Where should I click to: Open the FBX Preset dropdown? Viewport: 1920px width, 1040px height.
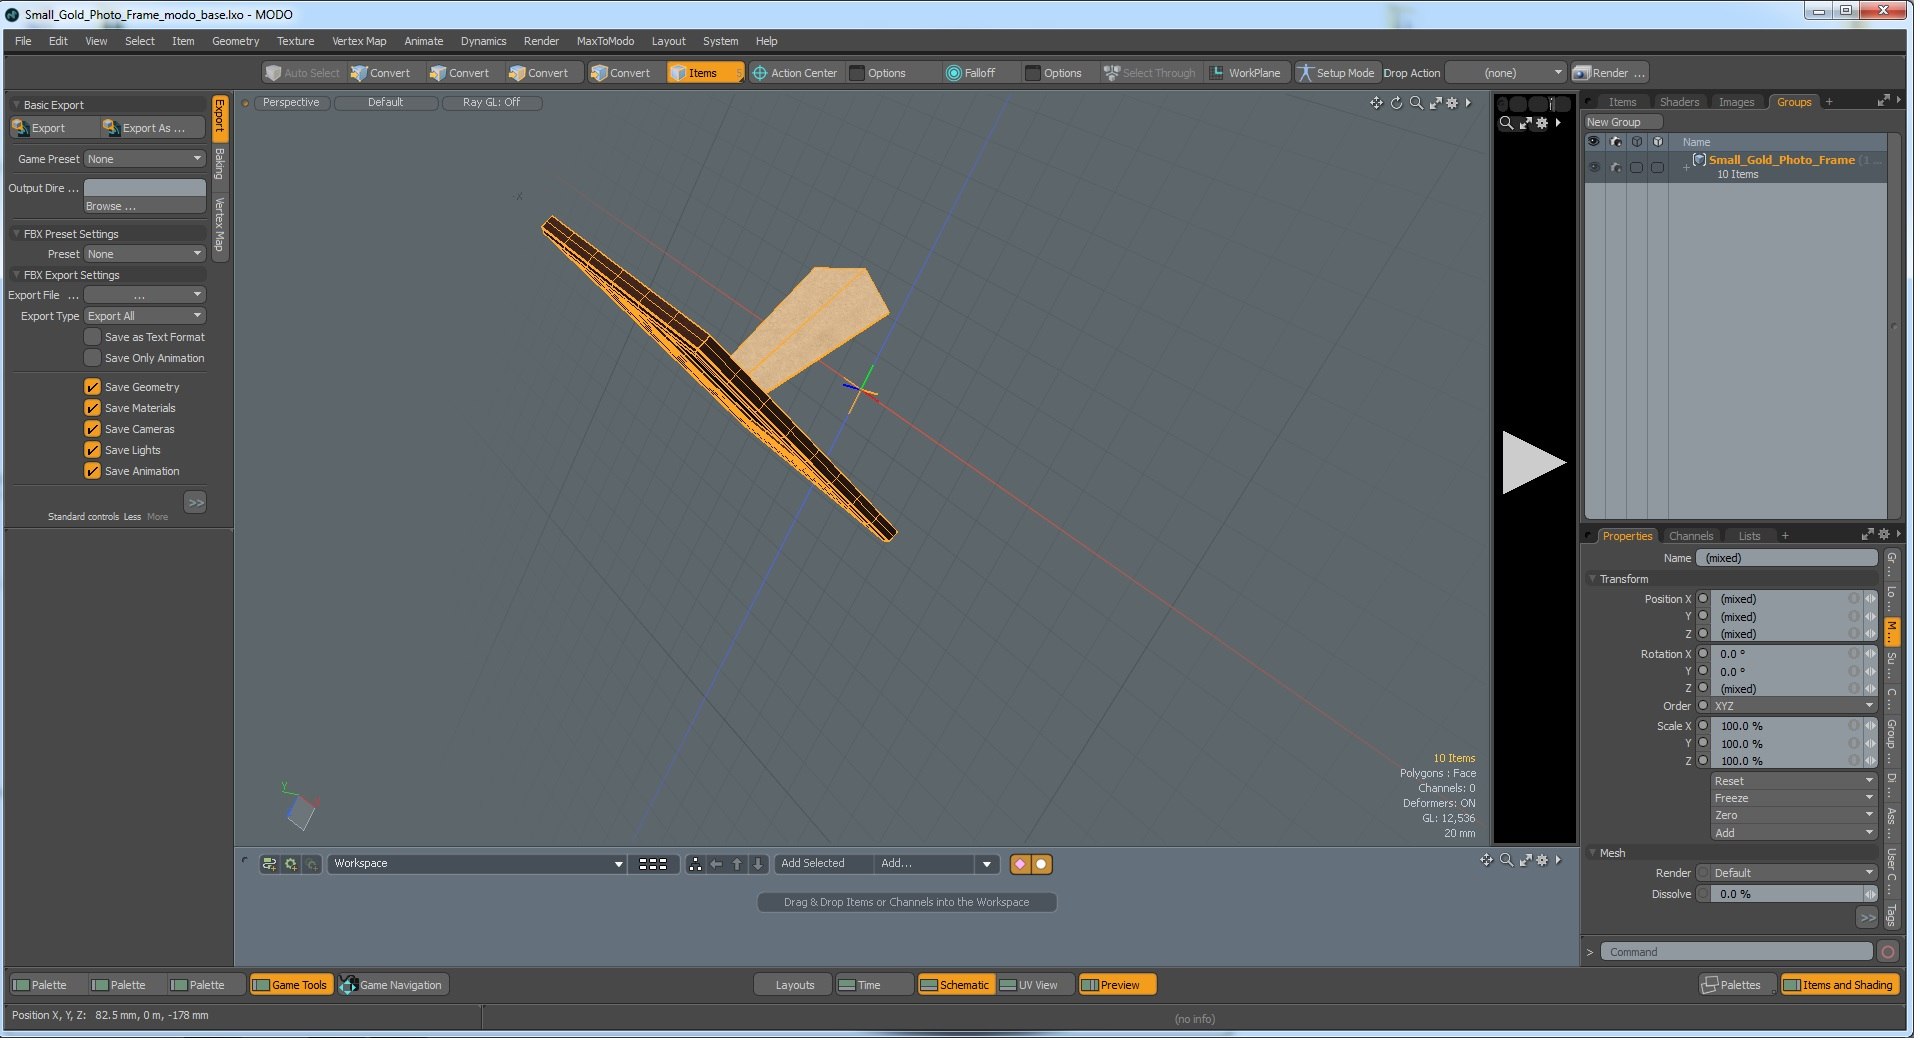click(x=145, y=254)
